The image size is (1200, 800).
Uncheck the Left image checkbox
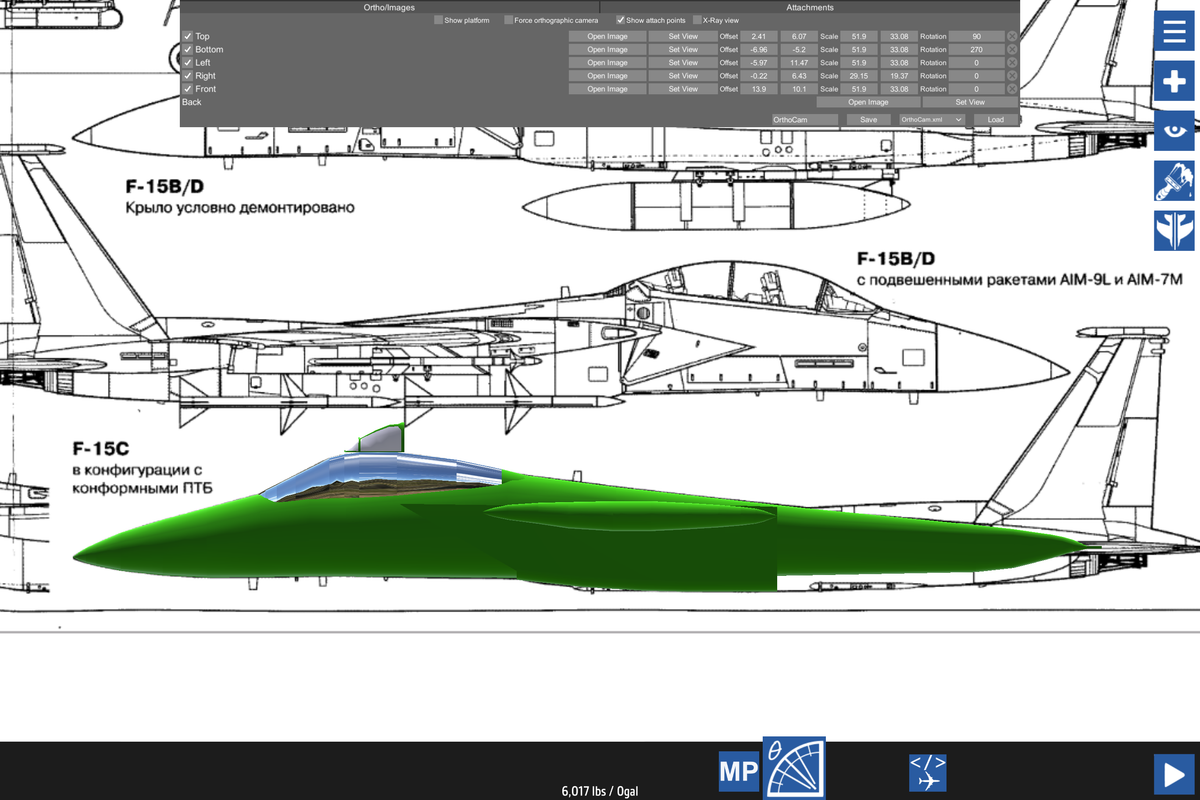(187, 62)
